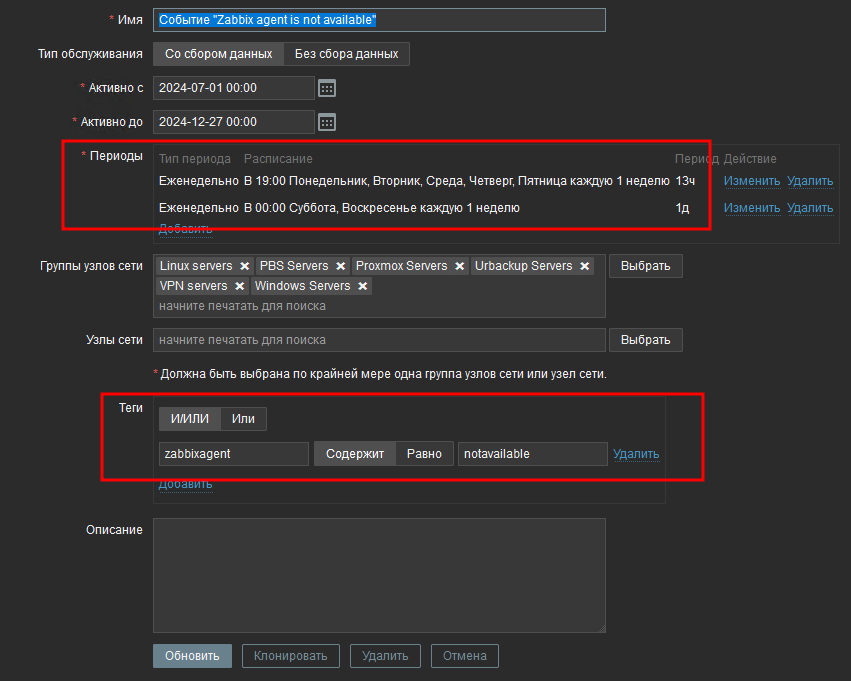The height and width of the screenshot is (681, 851).
Task: Click the Описание text area
Action: tap(379, 575)
